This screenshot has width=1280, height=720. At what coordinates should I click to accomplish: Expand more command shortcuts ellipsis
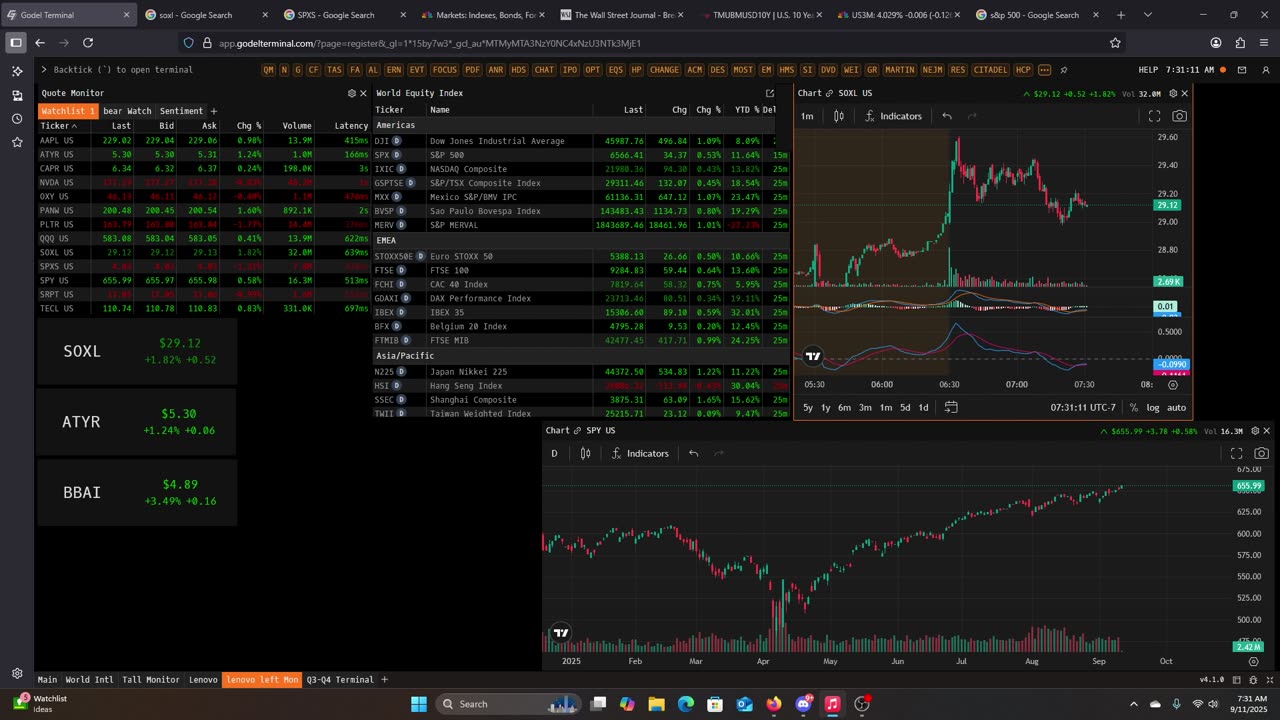coord(1044,70)
